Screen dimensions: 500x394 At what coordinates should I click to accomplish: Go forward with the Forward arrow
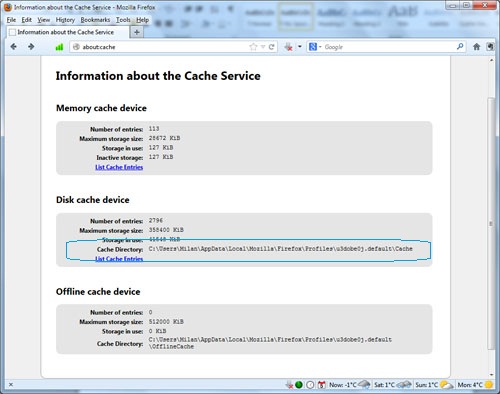click(31, 47)
